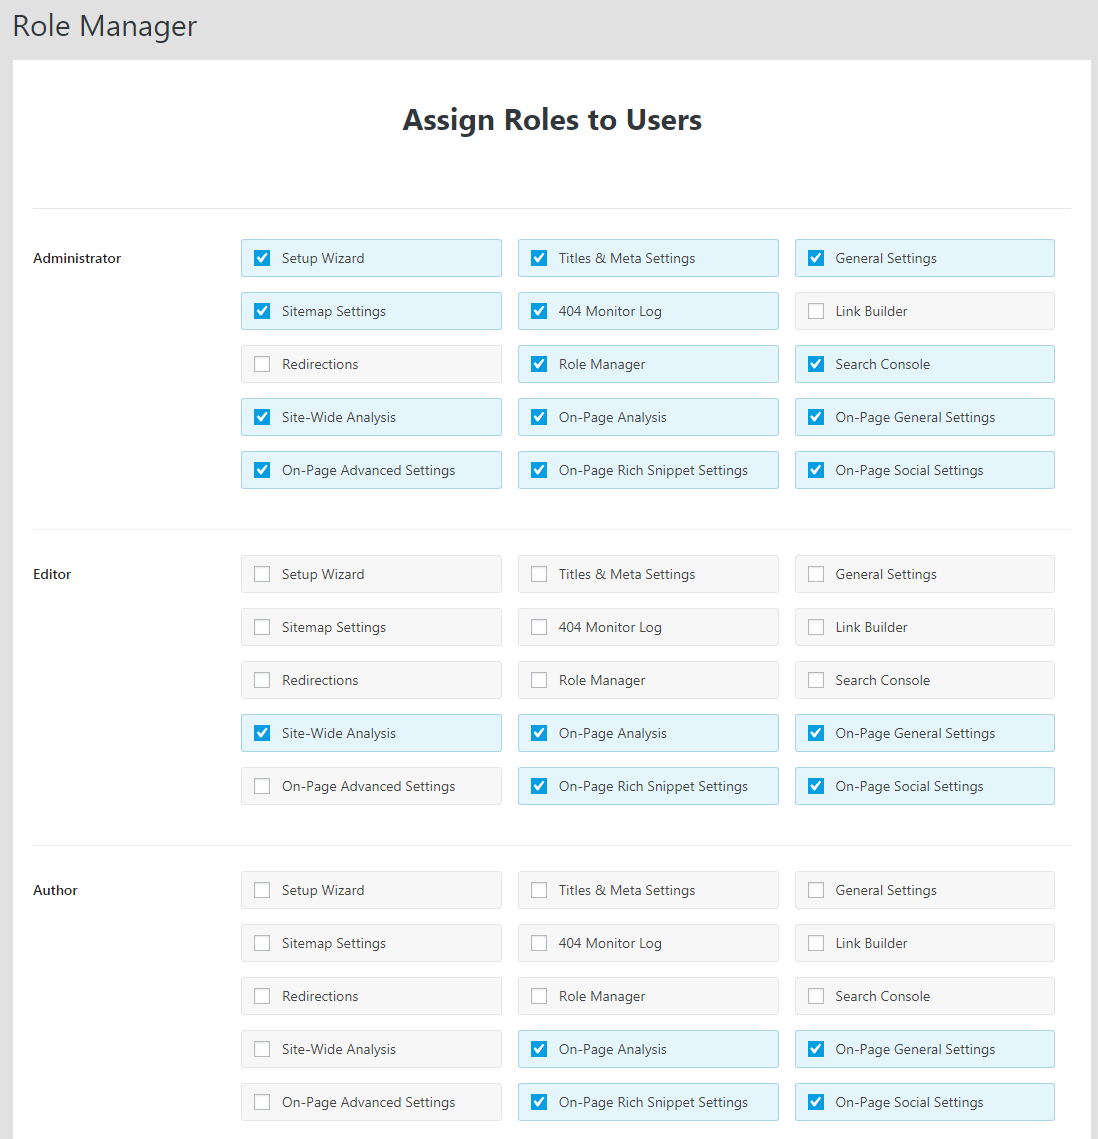
Task: Toggle Administrator Role Manager checkbox
Action: pyautogui.click(x=539, y=364)
